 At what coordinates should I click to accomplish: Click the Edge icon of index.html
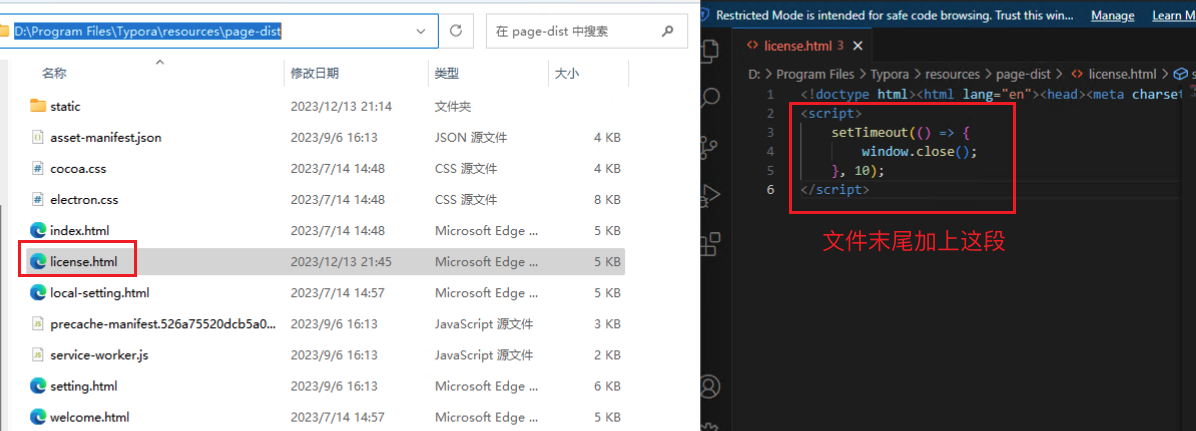(x=37, y=230)
